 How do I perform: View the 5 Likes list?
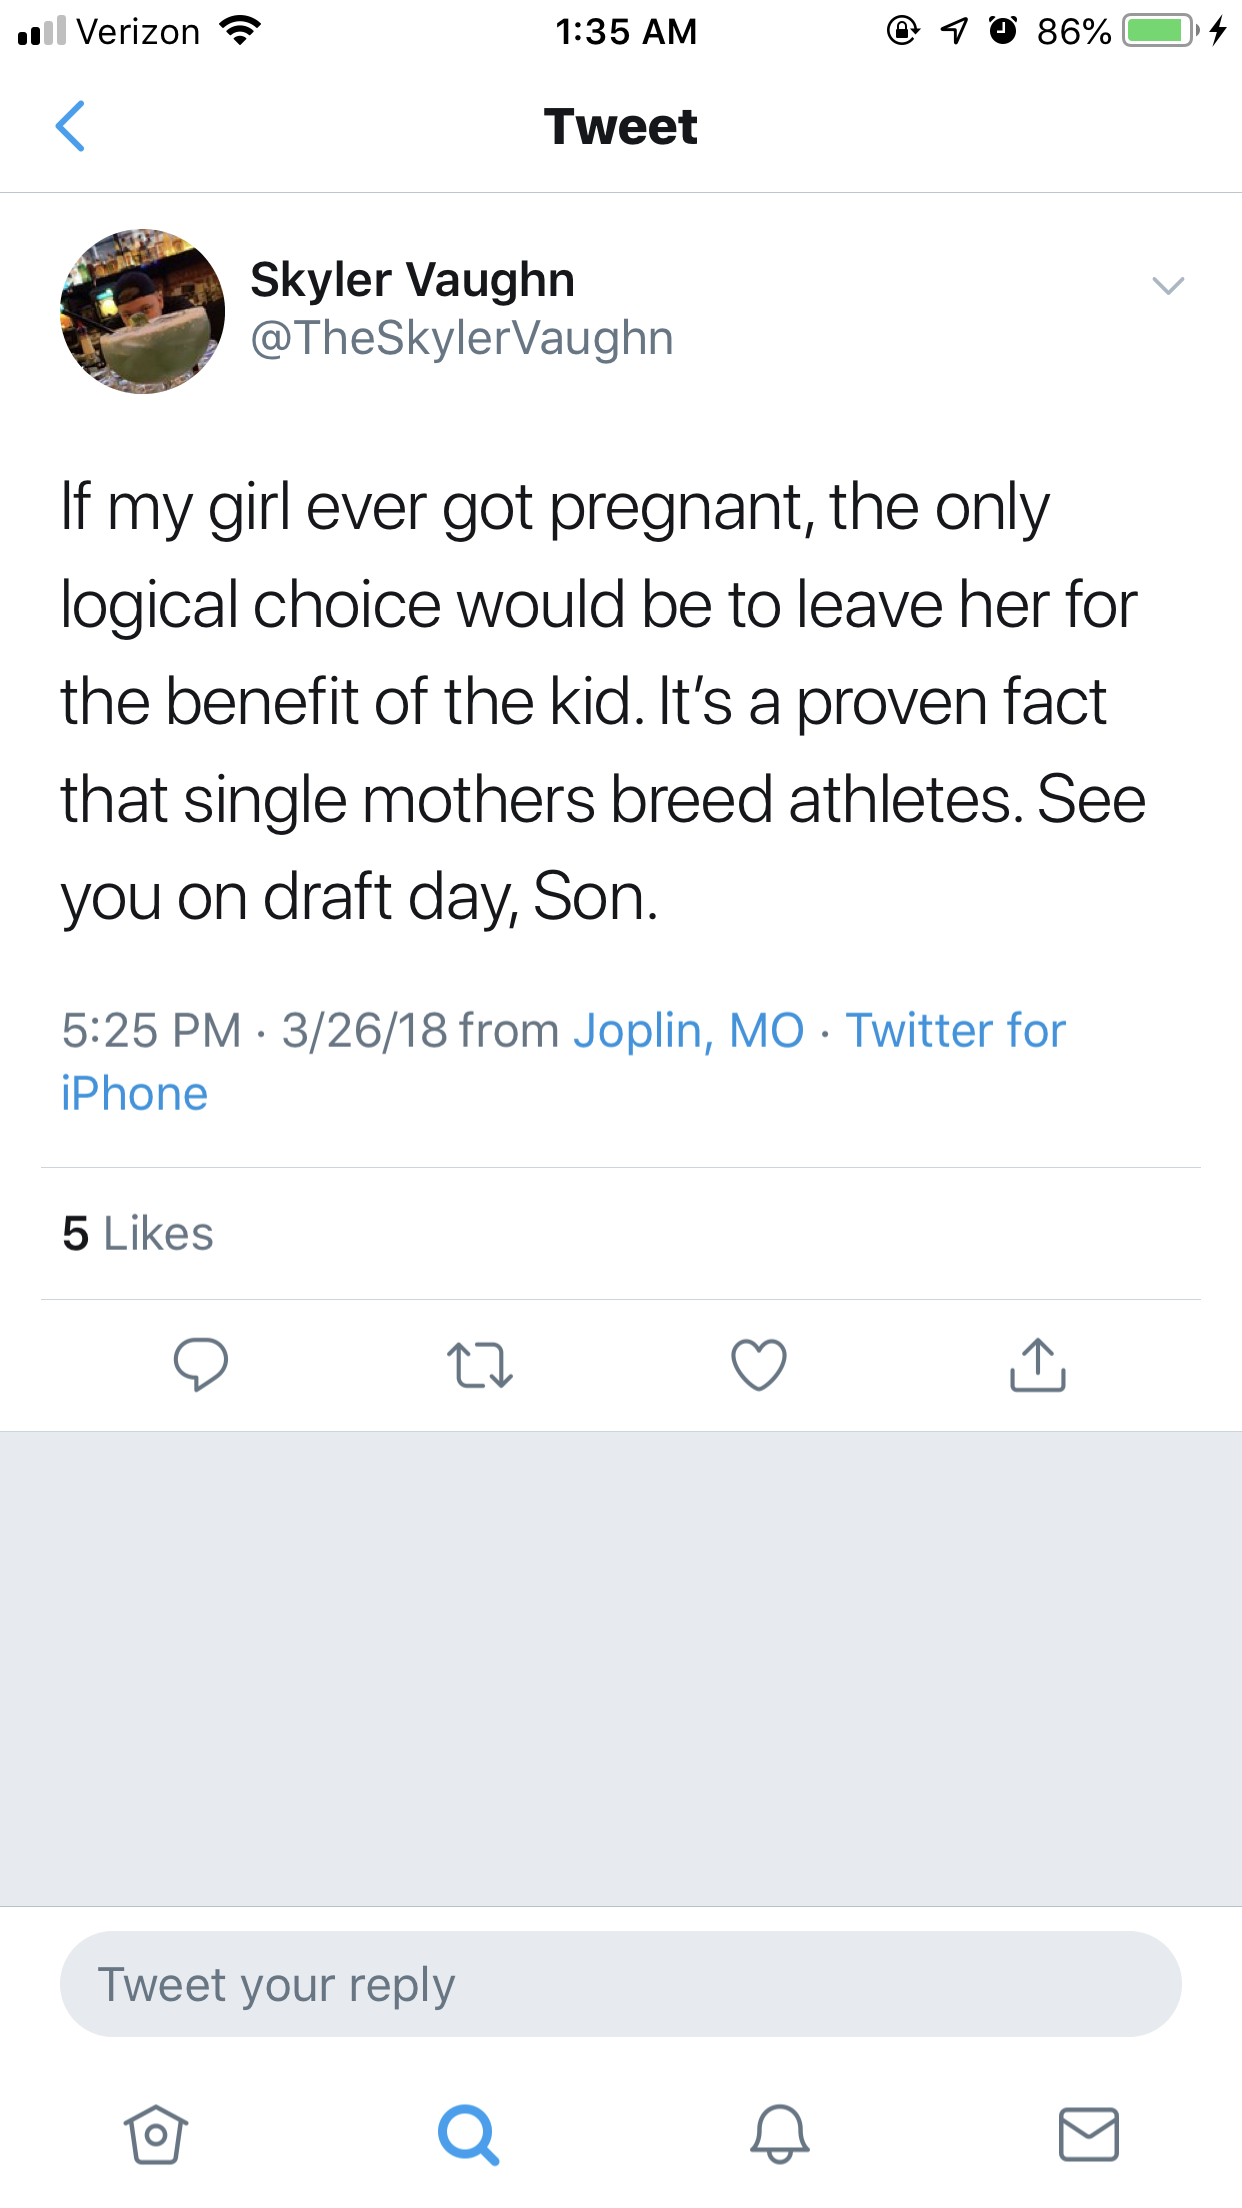[x=138, y=1233]
